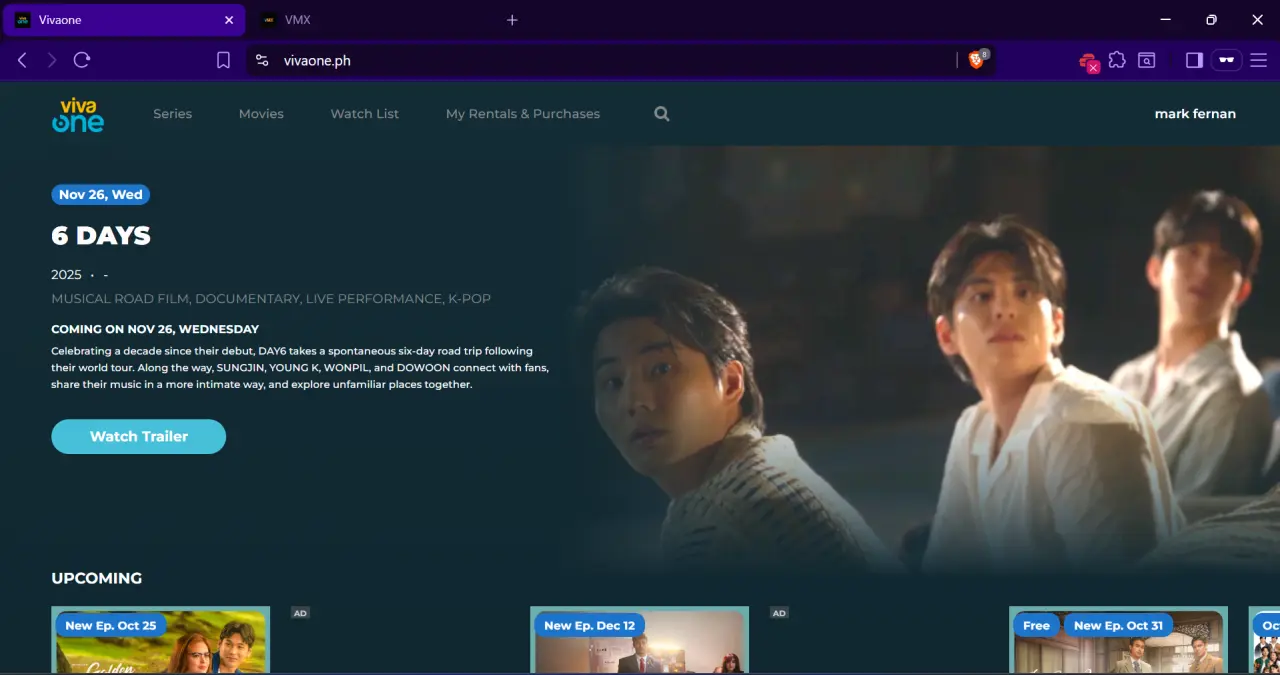Viewport: 1280px width, 675px height.
Task: Minimize the browser window
Action: pos(1166,20)
